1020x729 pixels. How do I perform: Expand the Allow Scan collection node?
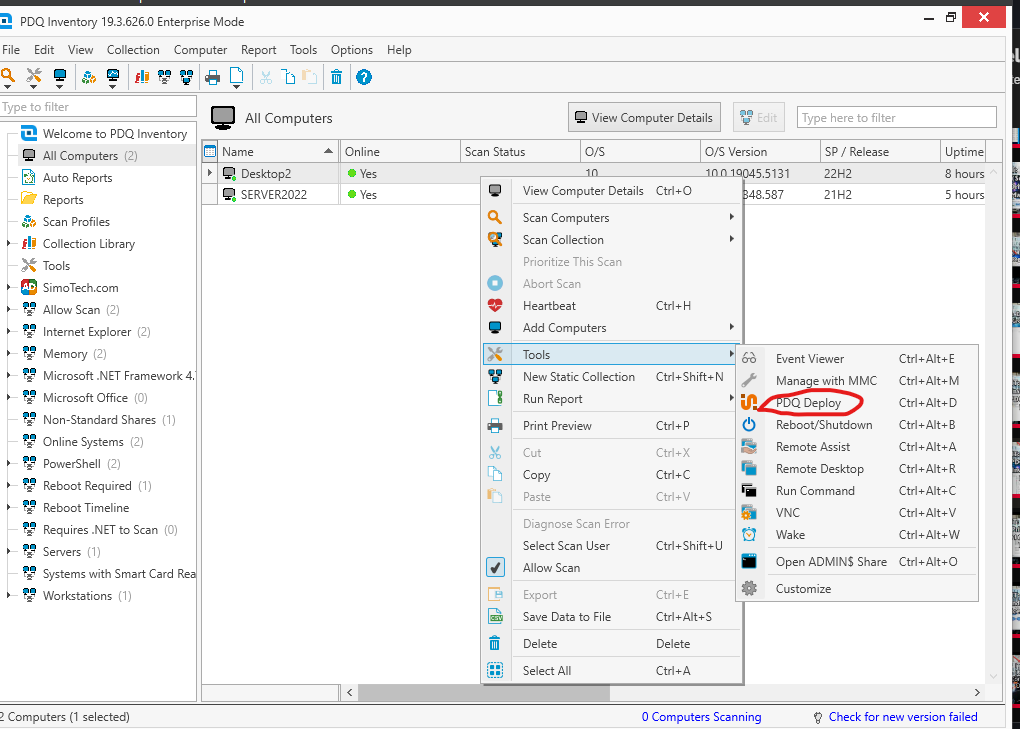pyautogui.click(x=8, y=310)
